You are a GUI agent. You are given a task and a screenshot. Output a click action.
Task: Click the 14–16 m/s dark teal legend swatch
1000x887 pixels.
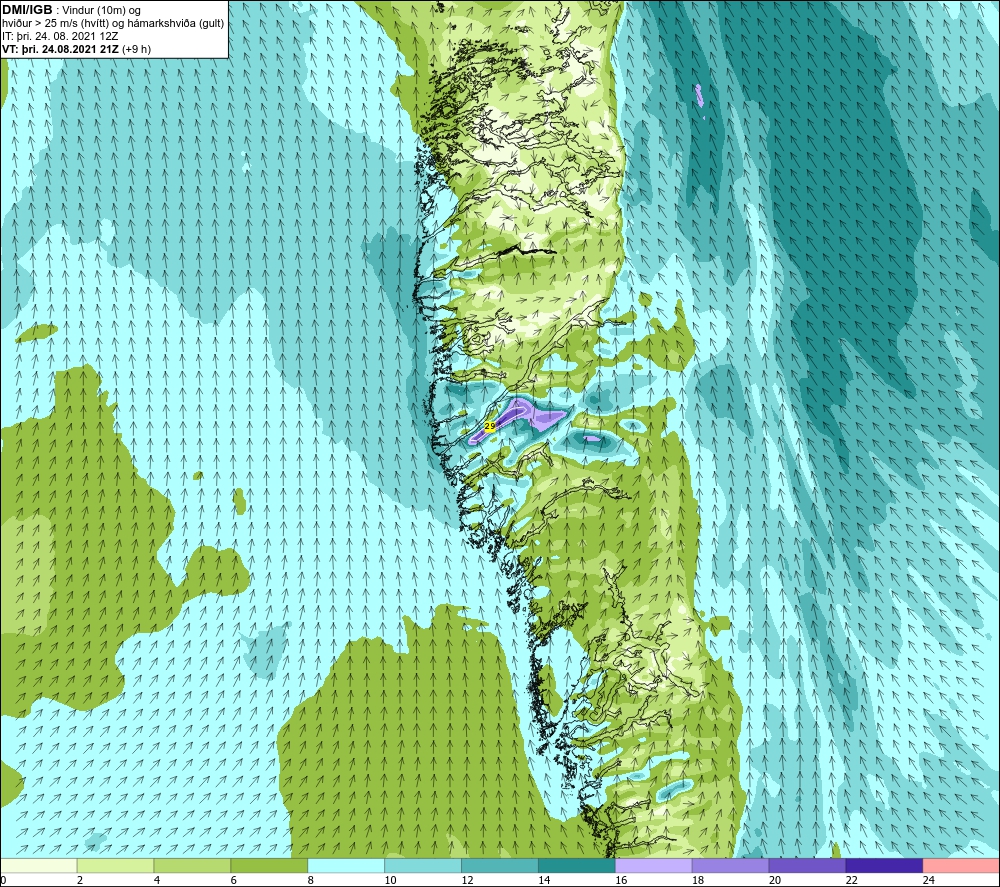pos(577,865)
